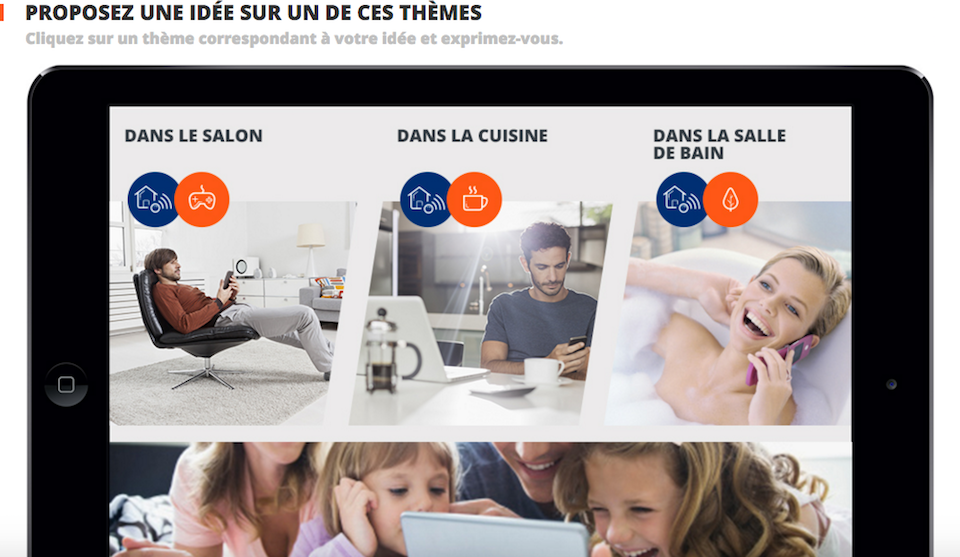960x557 pixels.
Task: Select the man in the recliner image
Action: (233, 313)
